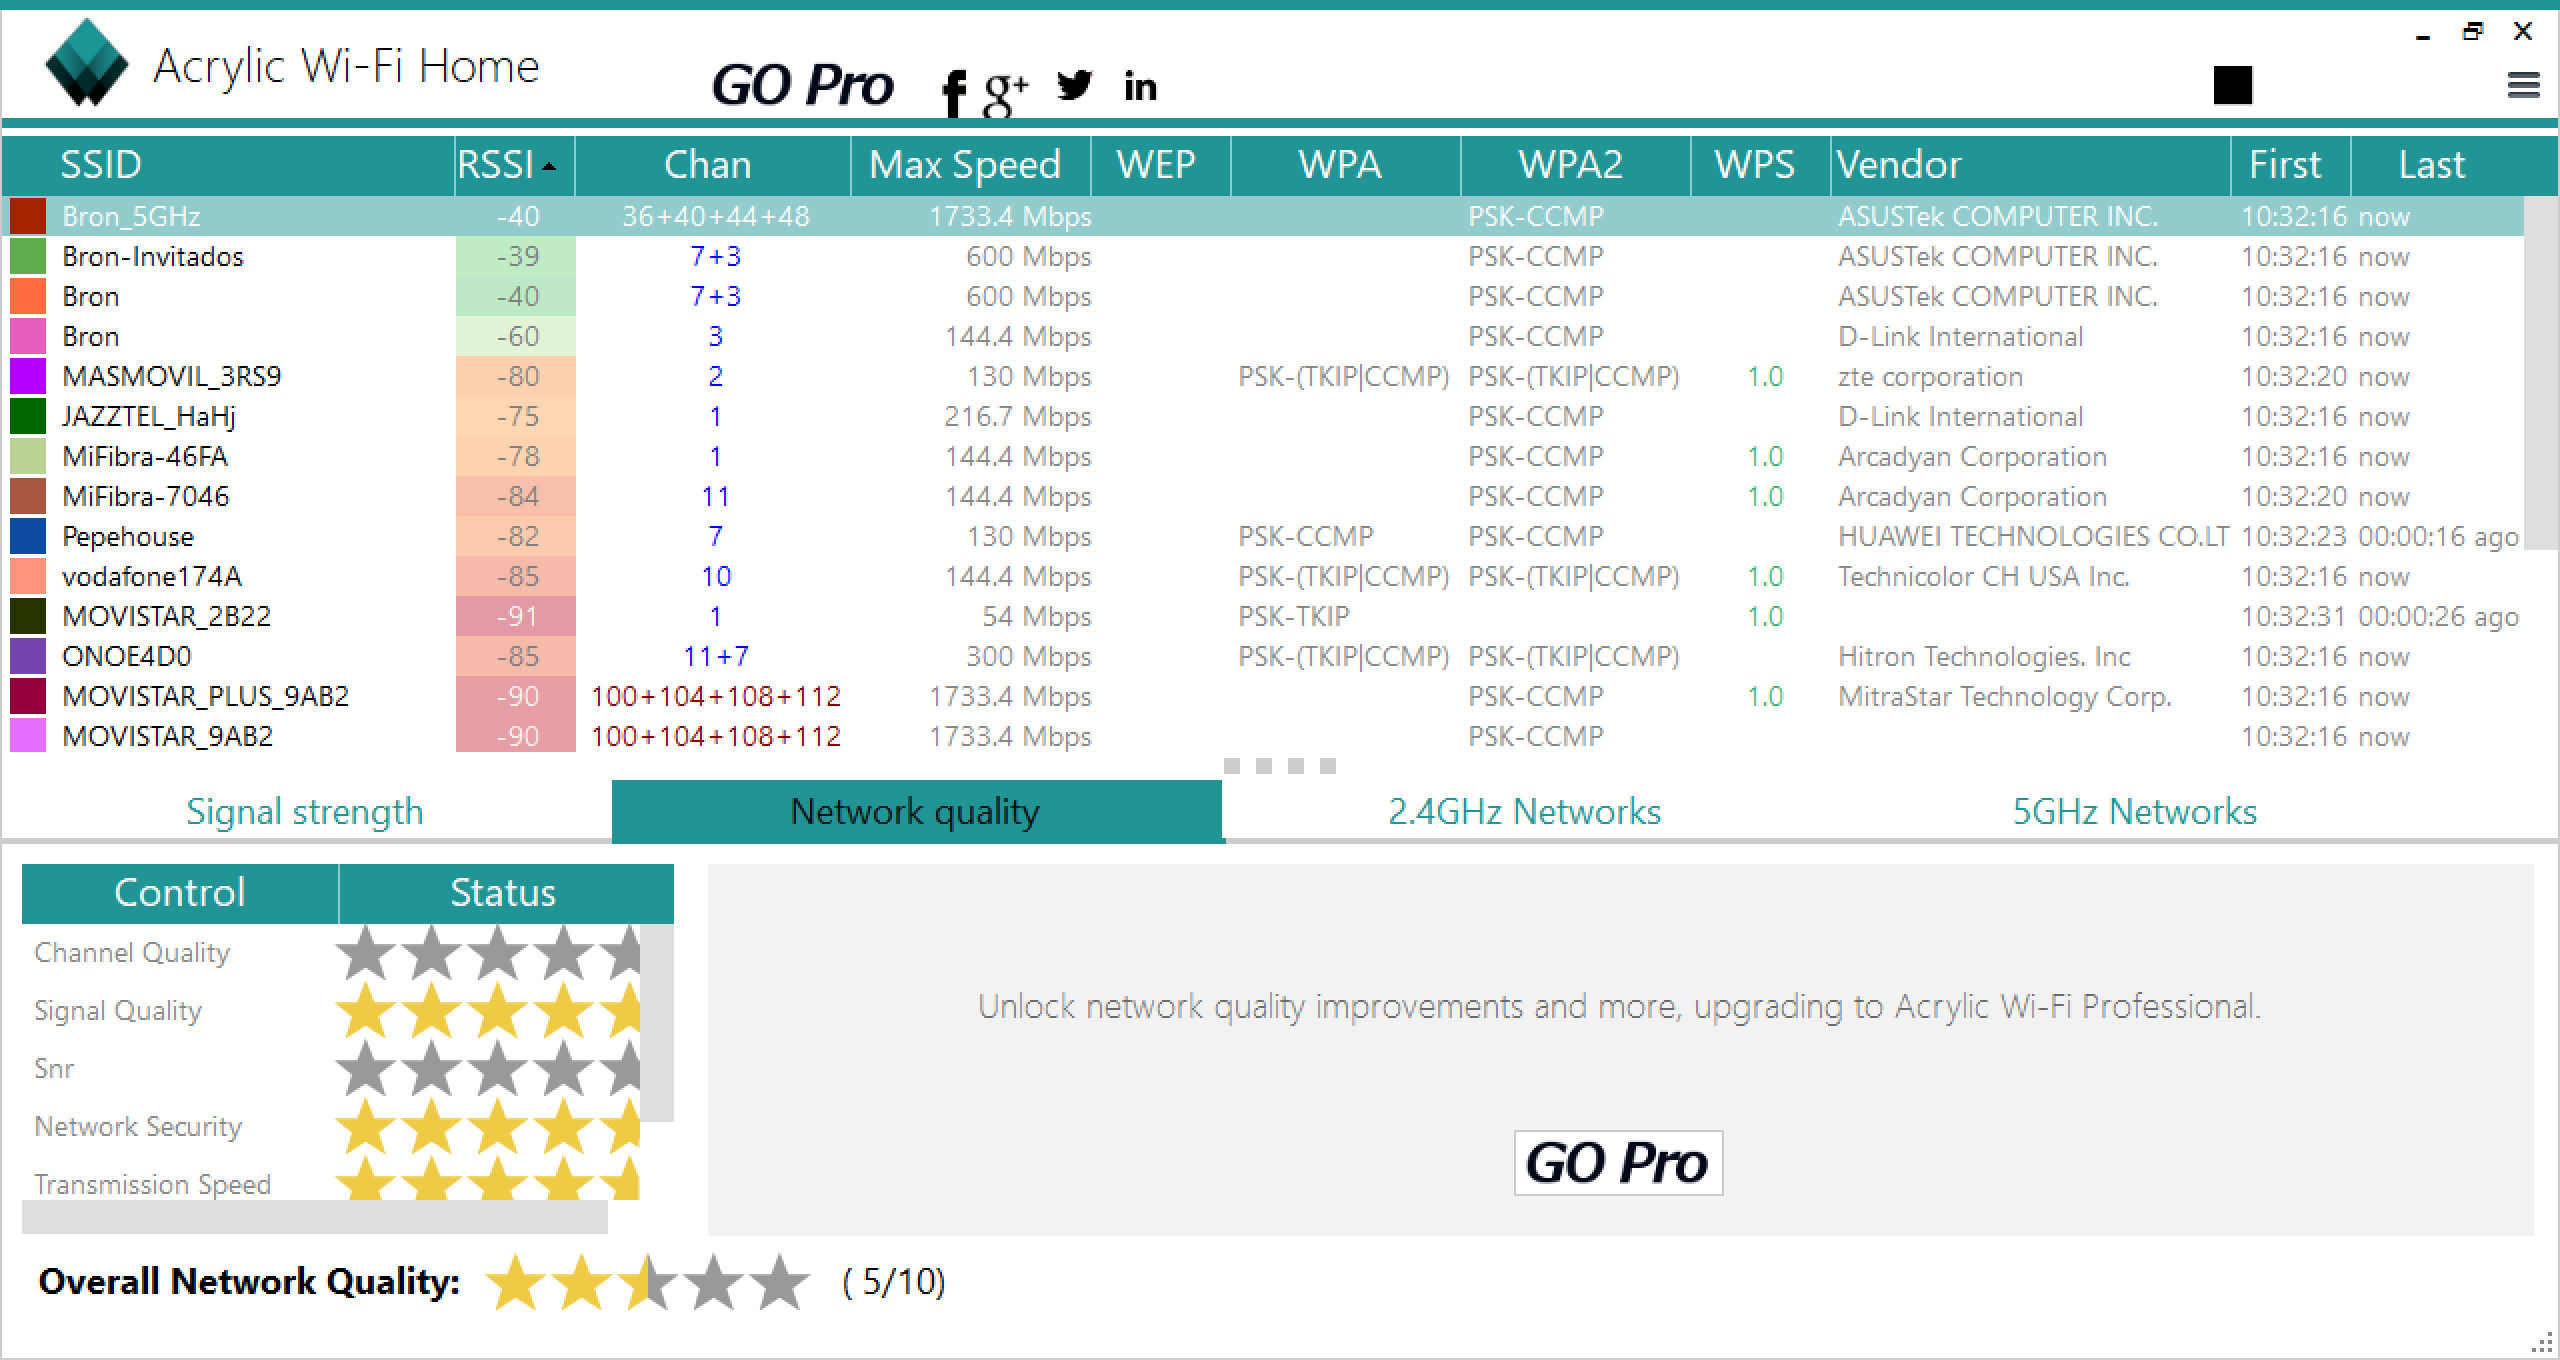Click GO Pro button in upgrade panel
The image size is (2560, 1360).
pyautogui.click(x=1617, y=1162)
